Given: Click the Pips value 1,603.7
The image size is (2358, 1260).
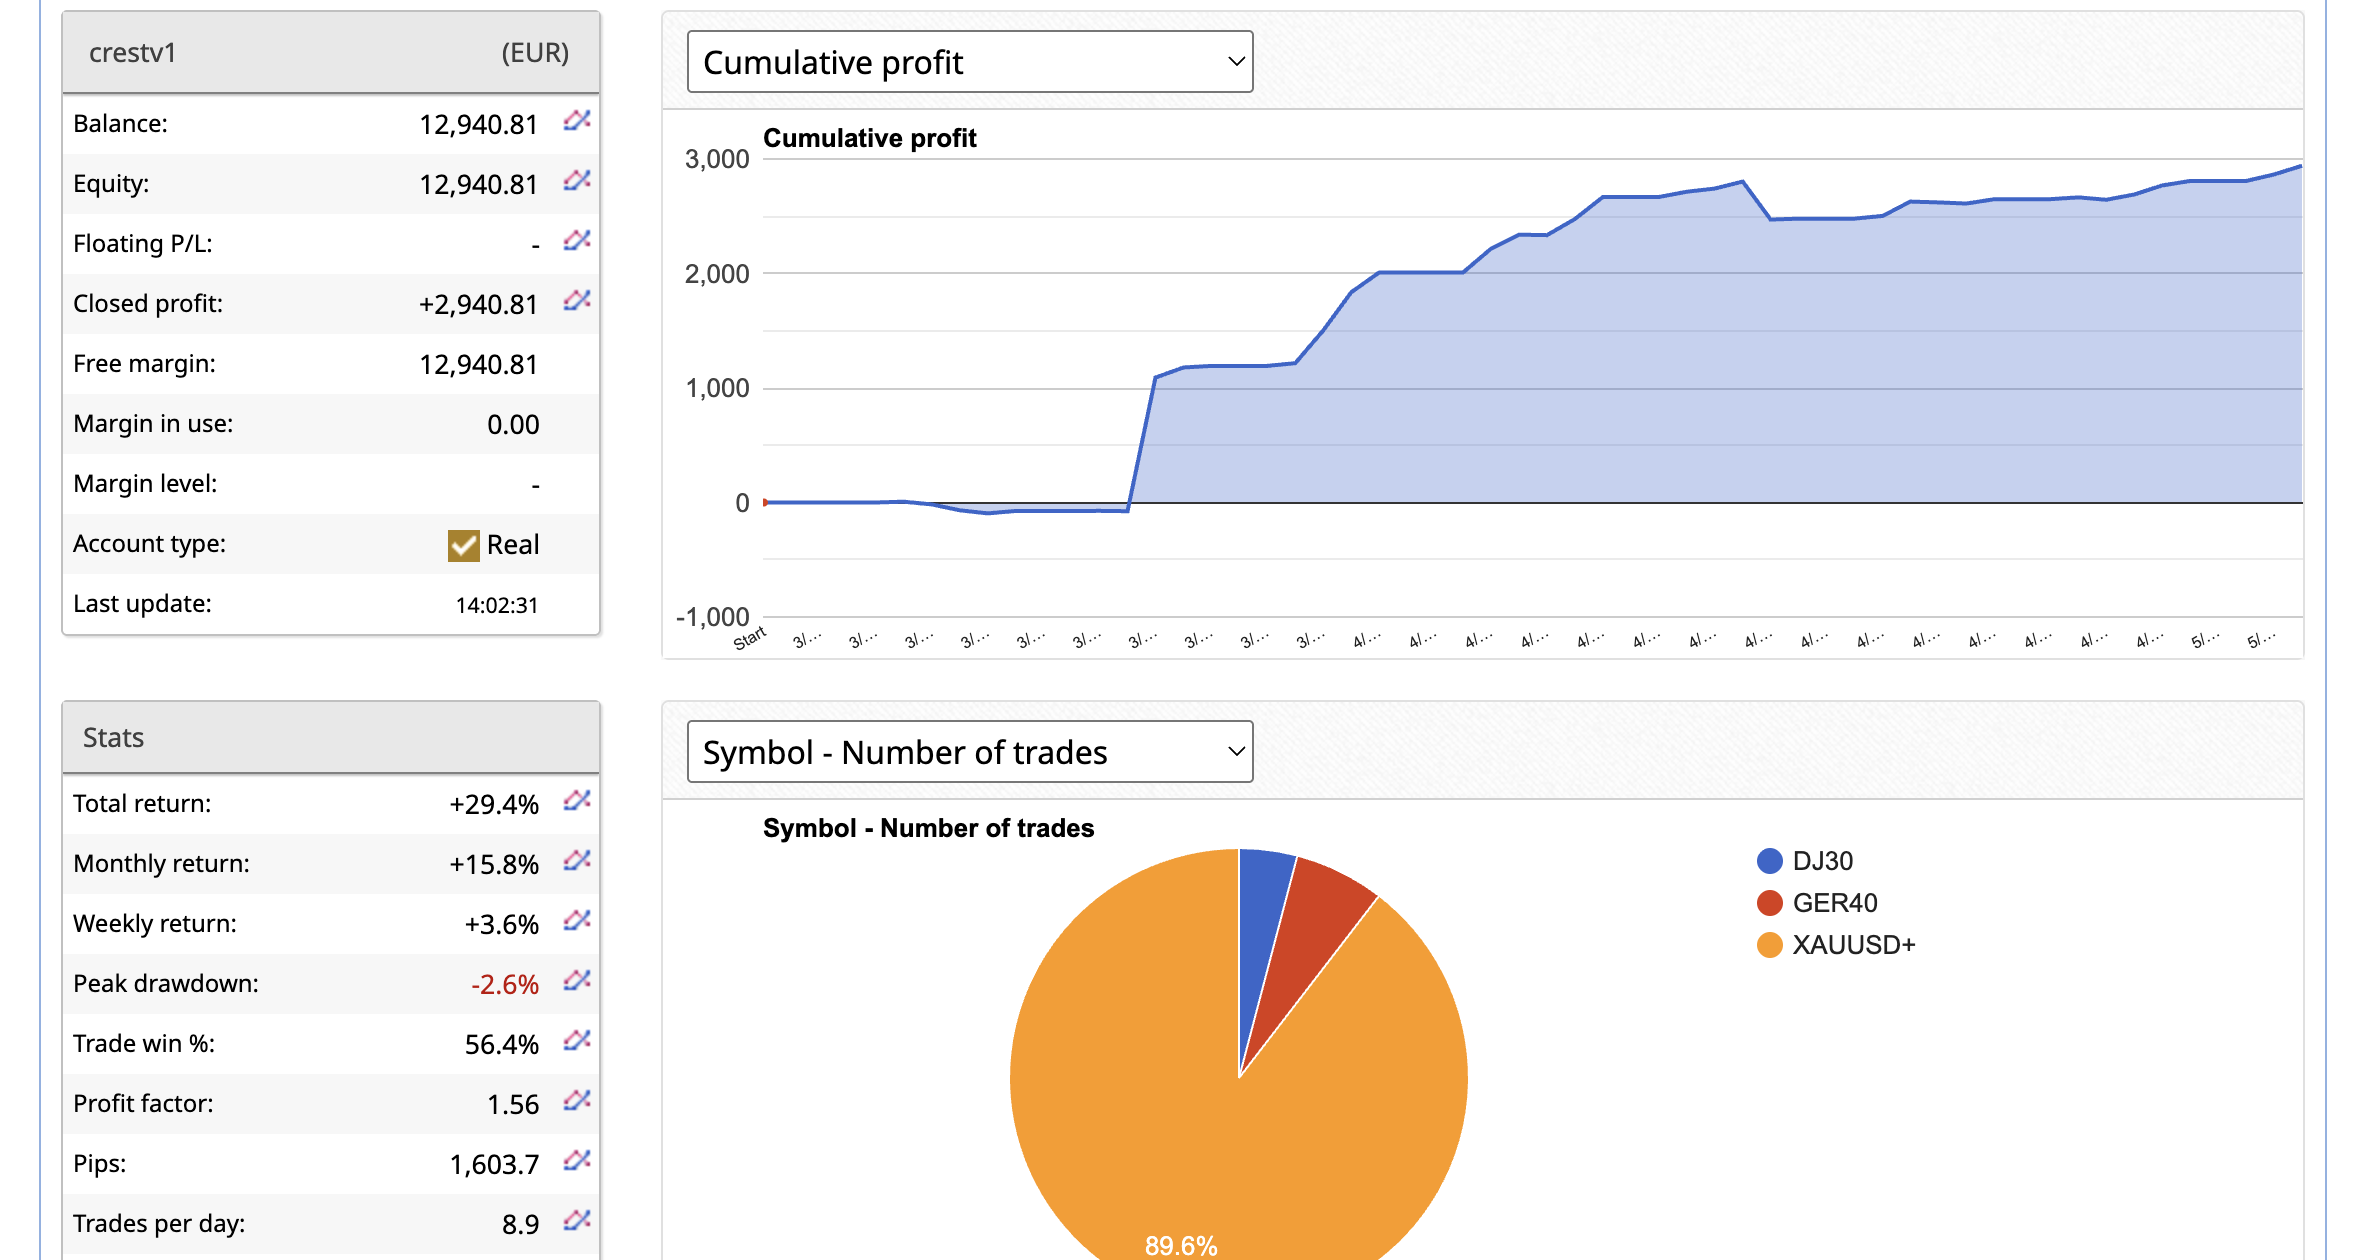Looking at the screenshot, I should (x=494, y=1164).
